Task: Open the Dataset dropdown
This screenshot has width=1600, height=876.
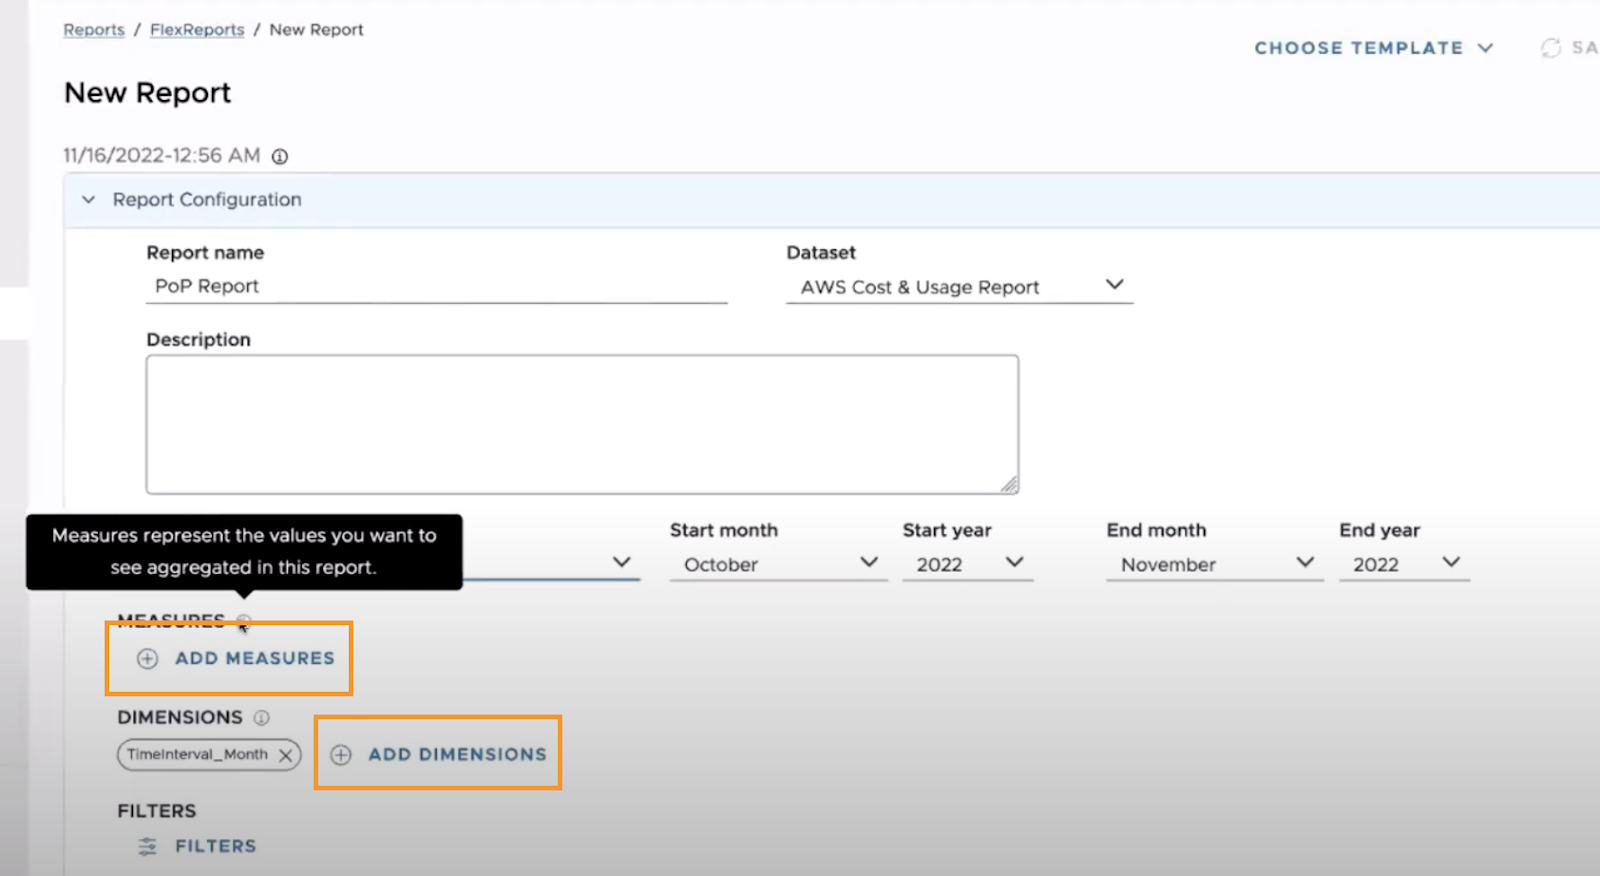Action: pos(960,287)
